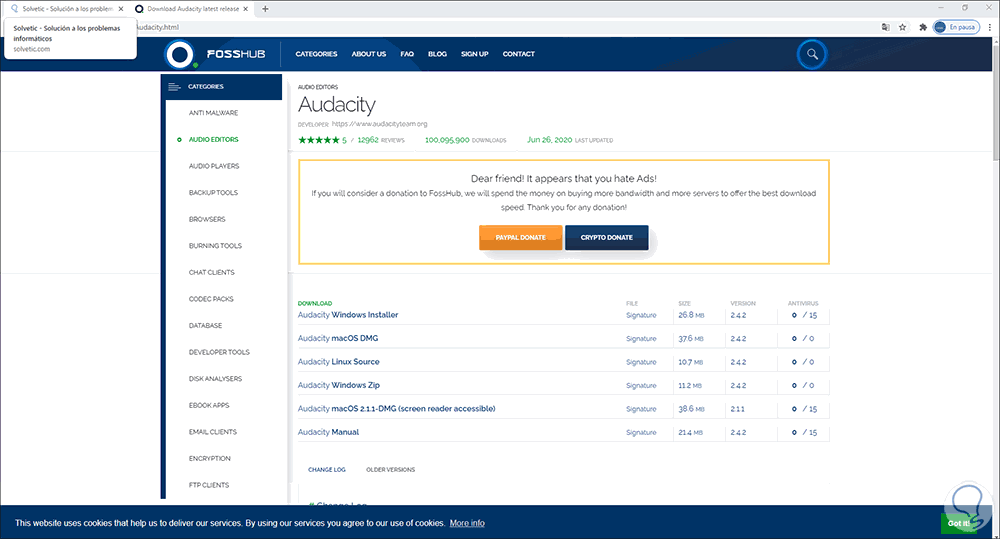This screenshot has height=539, width=1000.
Task: Accept cookies with Got it button
Action: (x=958, y=523)
